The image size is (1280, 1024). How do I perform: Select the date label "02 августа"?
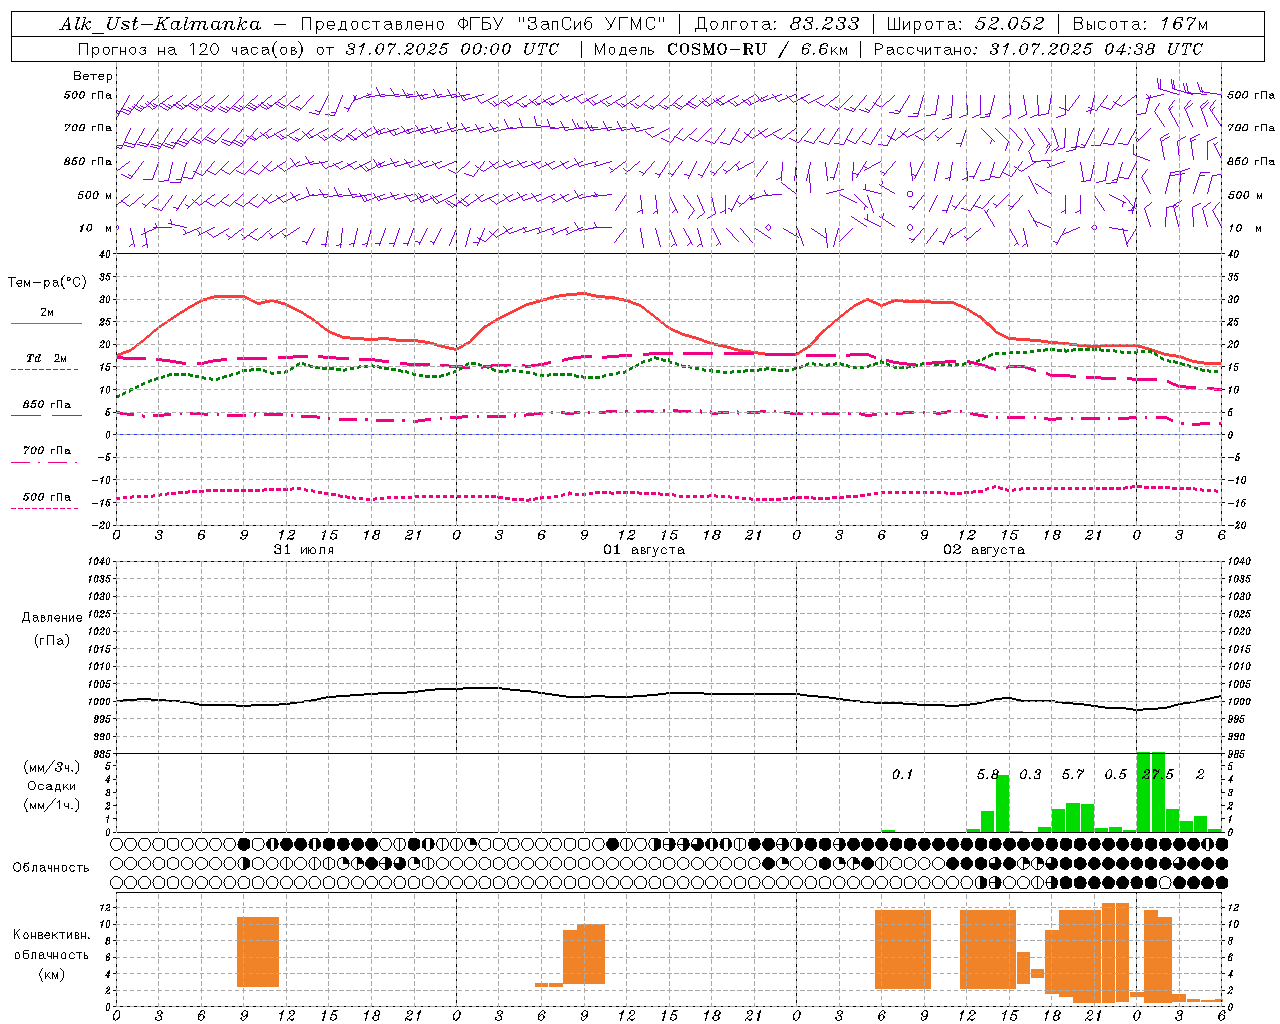pyautogui.click(x=984, y=550)
